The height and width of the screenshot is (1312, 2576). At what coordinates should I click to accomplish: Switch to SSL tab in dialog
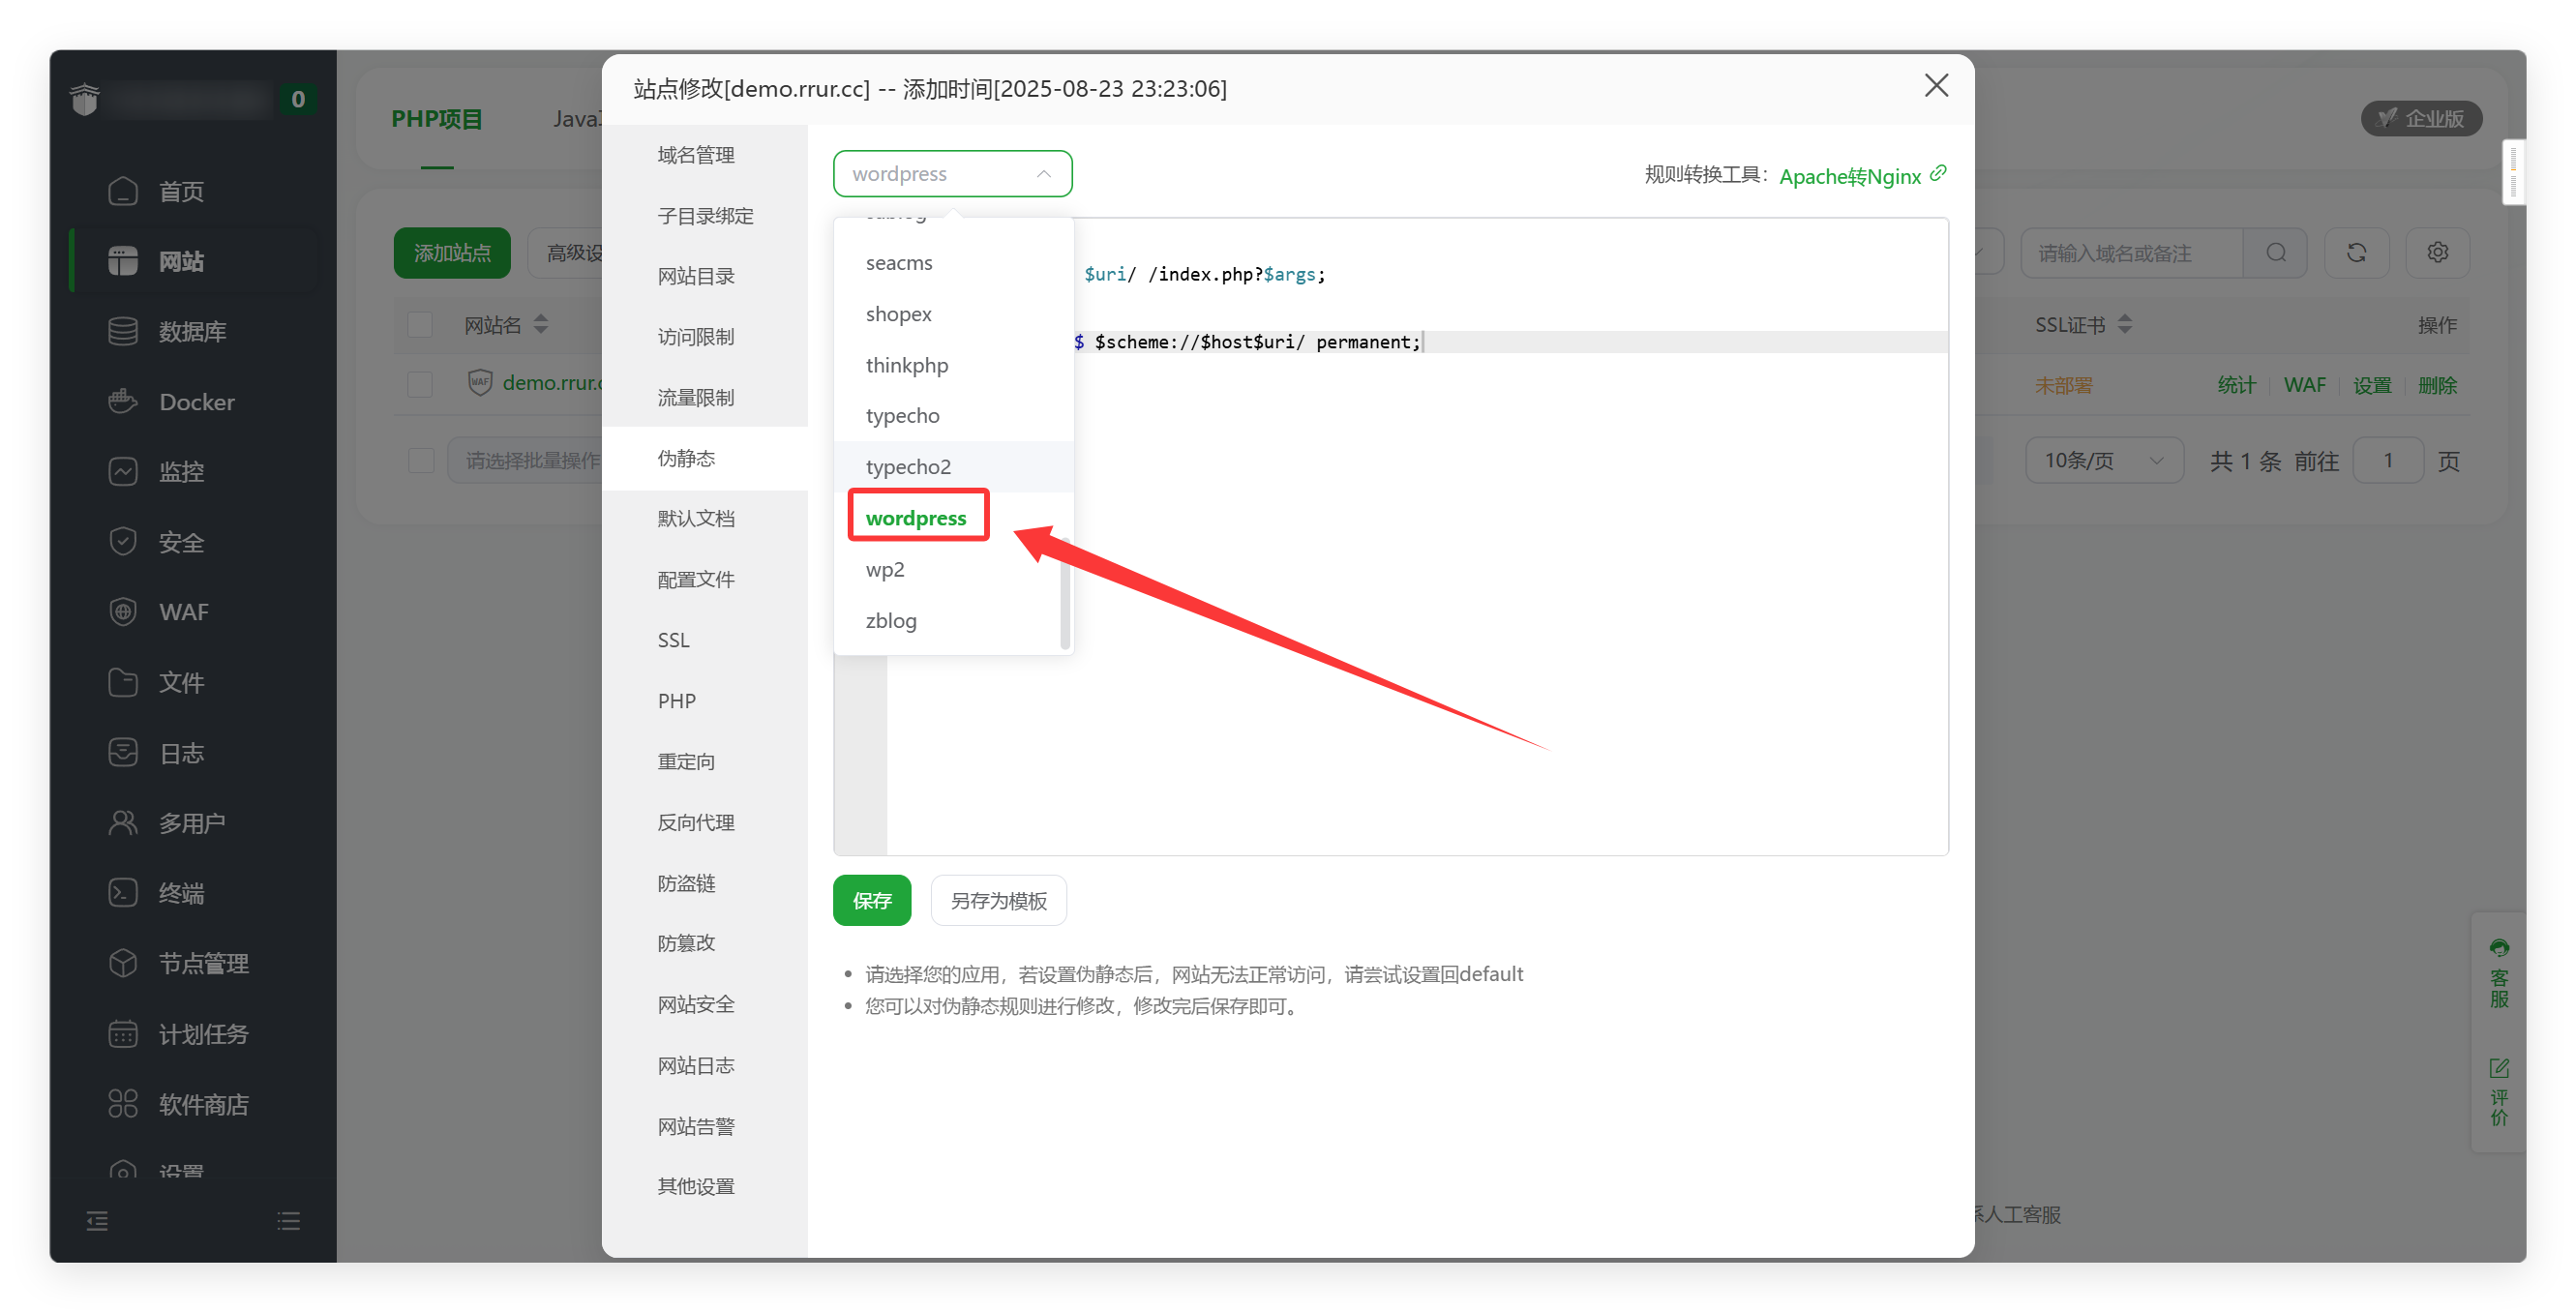[705, 640]
